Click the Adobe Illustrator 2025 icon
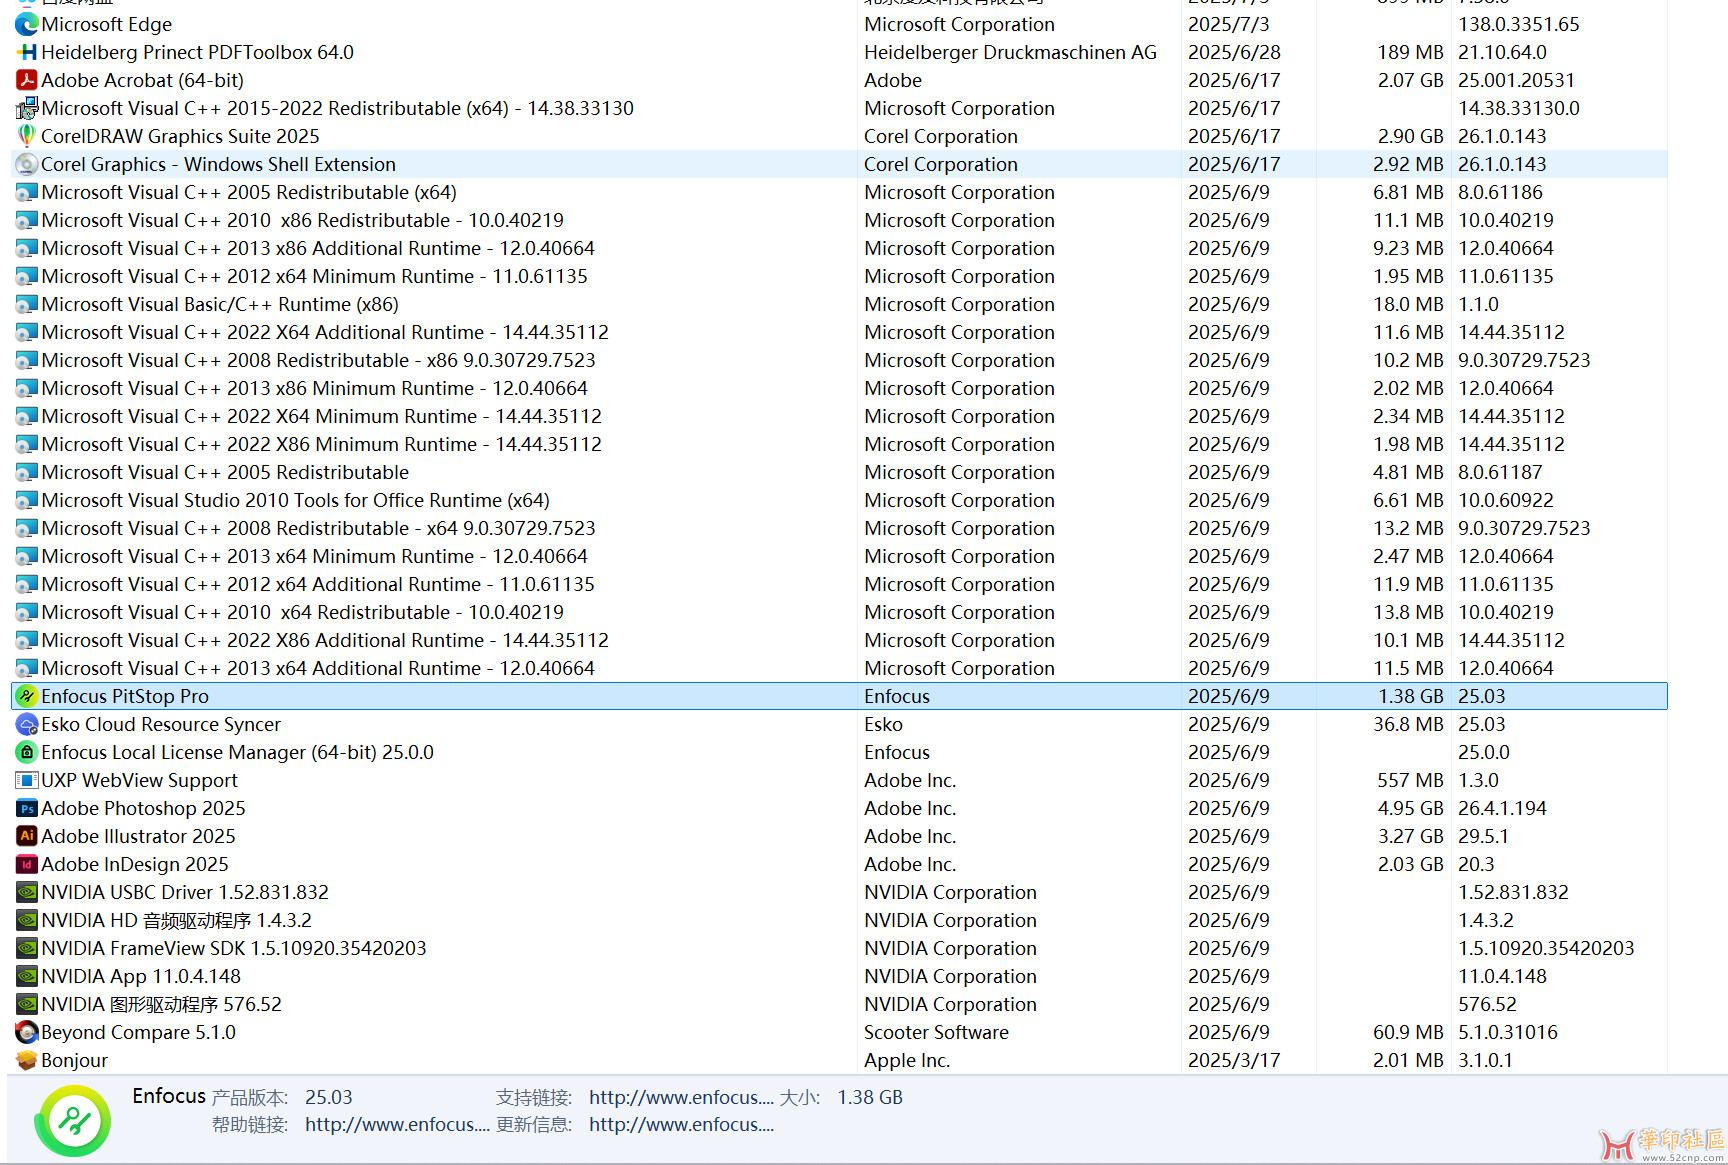Viewport: 1728px width, 1165px height. click(27, 836)
